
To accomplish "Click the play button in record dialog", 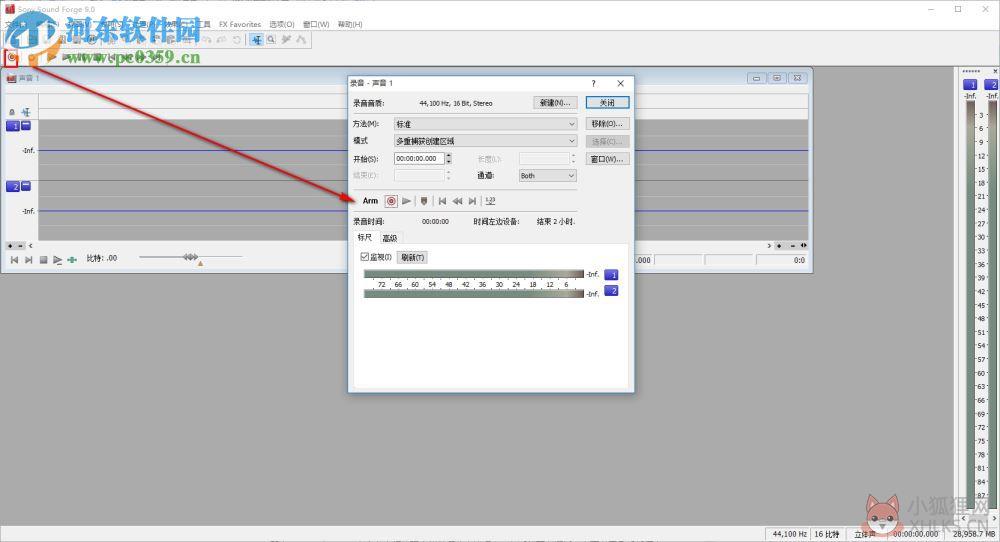I will (406, 201).
